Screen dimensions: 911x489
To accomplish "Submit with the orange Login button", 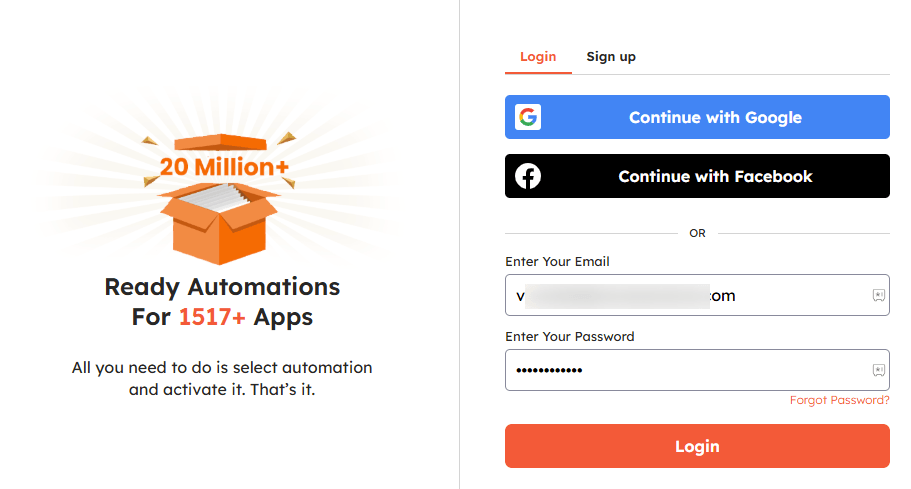I will click(697, 446).
